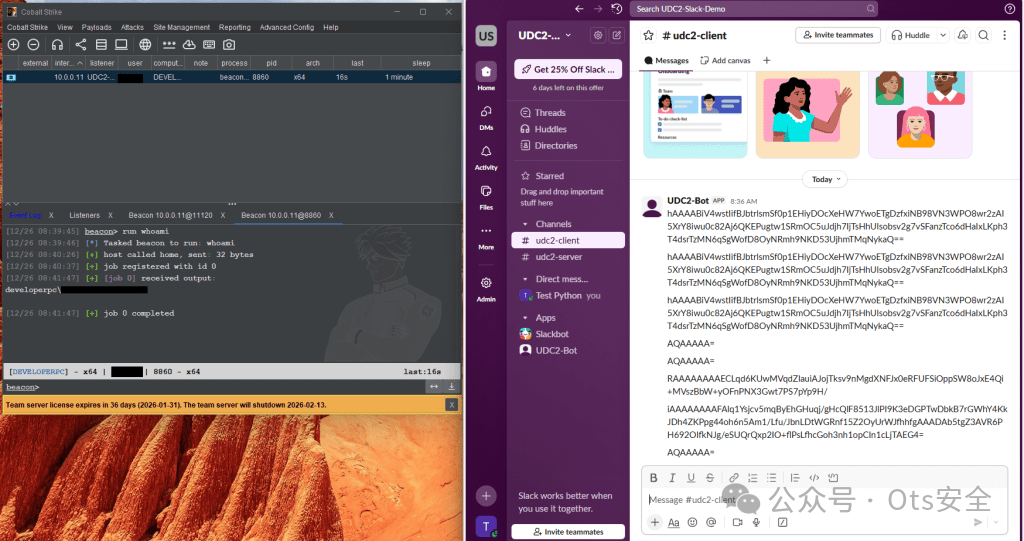Open Slack help question mark icon

(1010, 8)
